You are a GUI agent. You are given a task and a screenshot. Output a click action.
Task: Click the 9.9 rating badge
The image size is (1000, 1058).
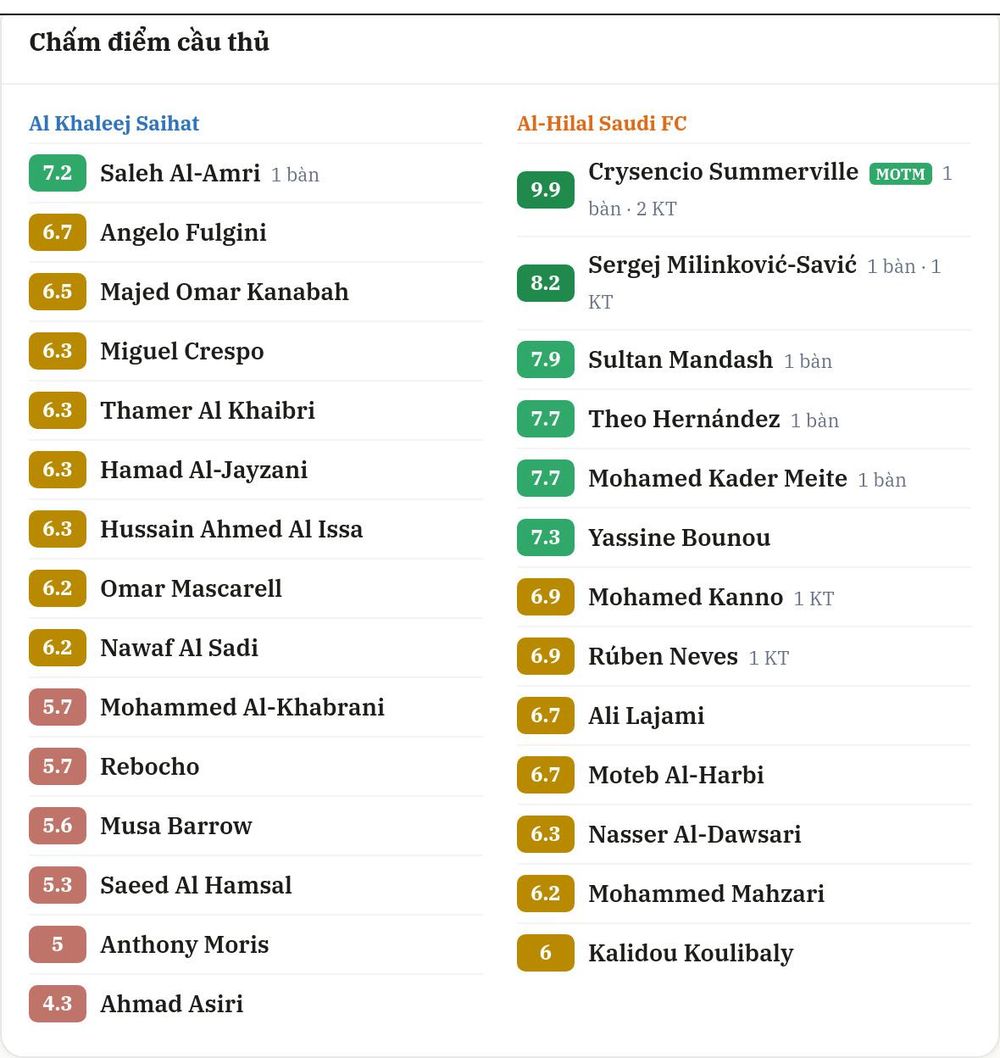pyautogui.click(x=545, y=190)
